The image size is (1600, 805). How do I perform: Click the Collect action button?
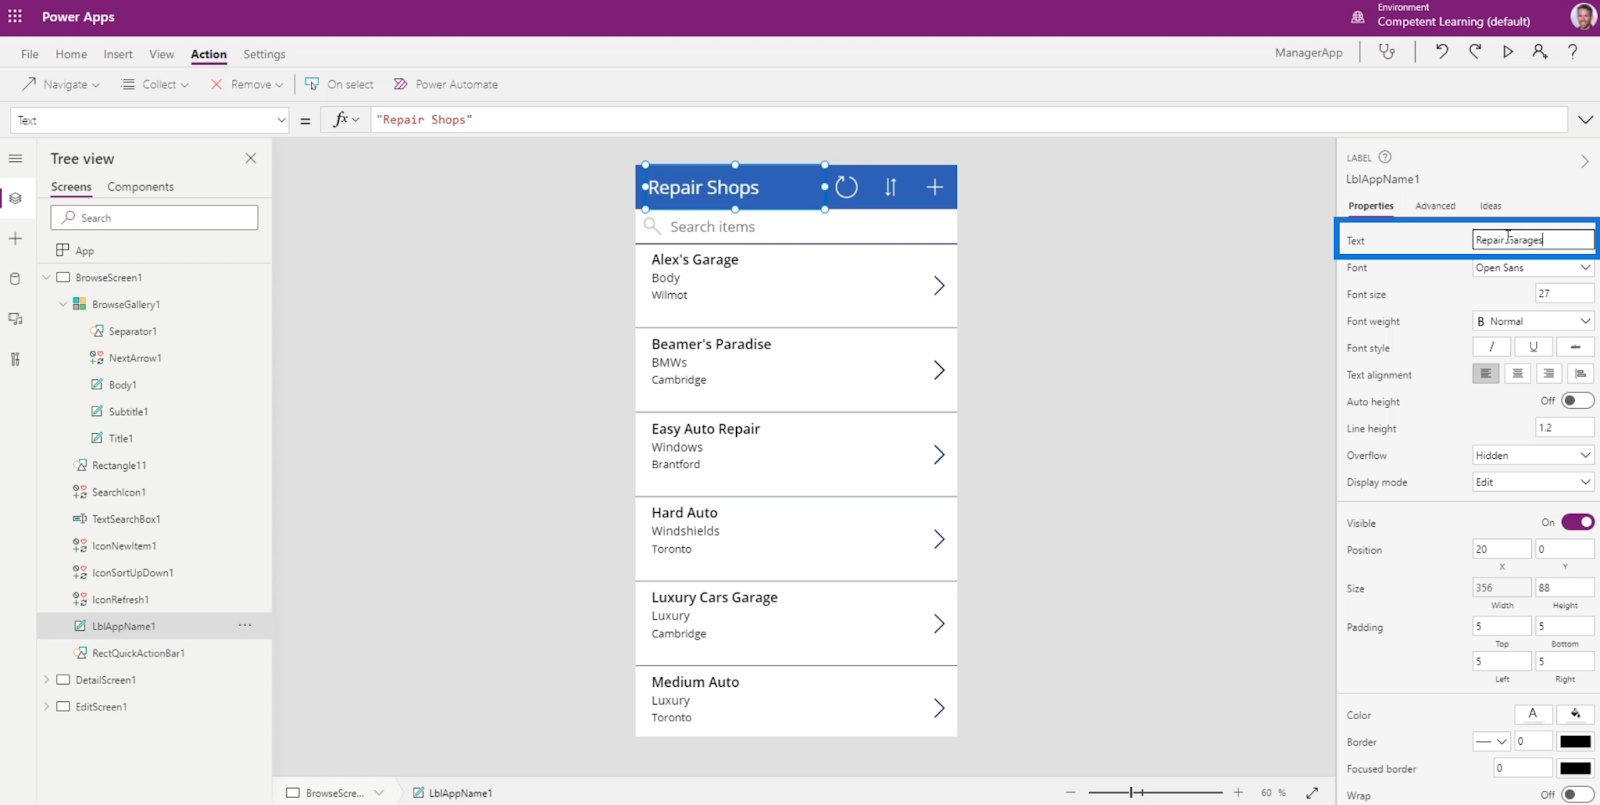coord(155,84)
